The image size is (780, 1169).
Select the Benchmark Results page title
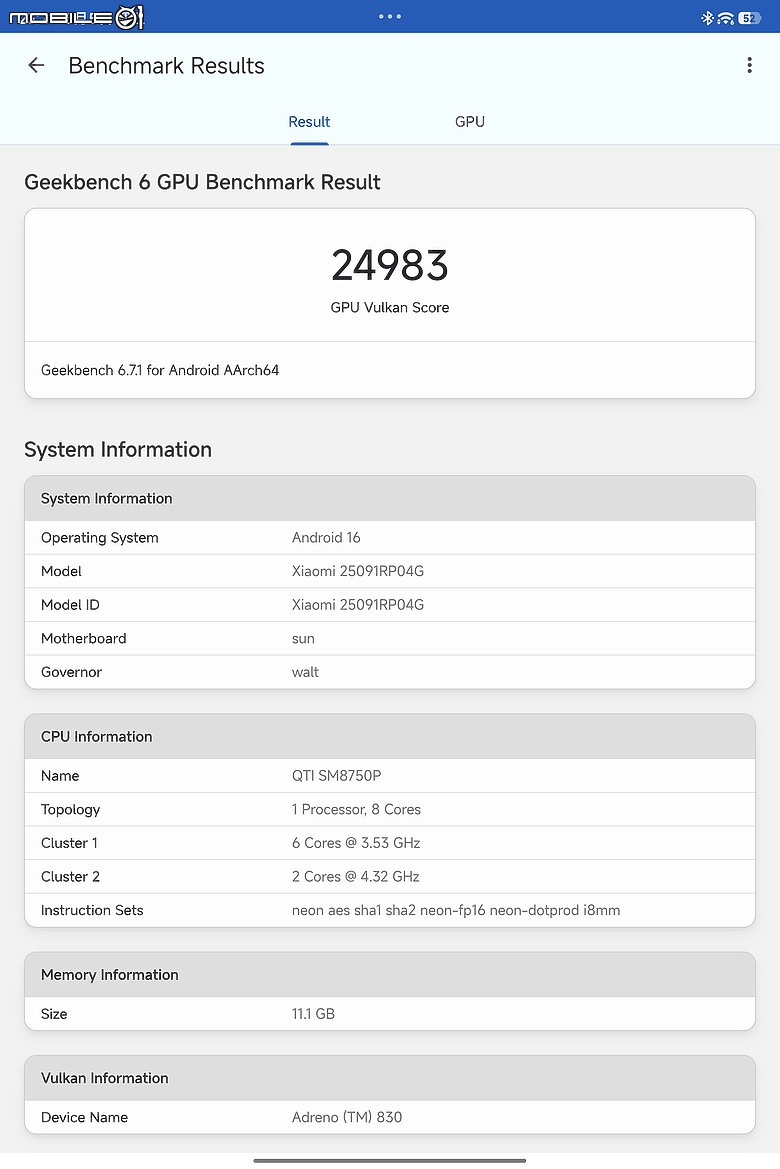pos(166,66)
